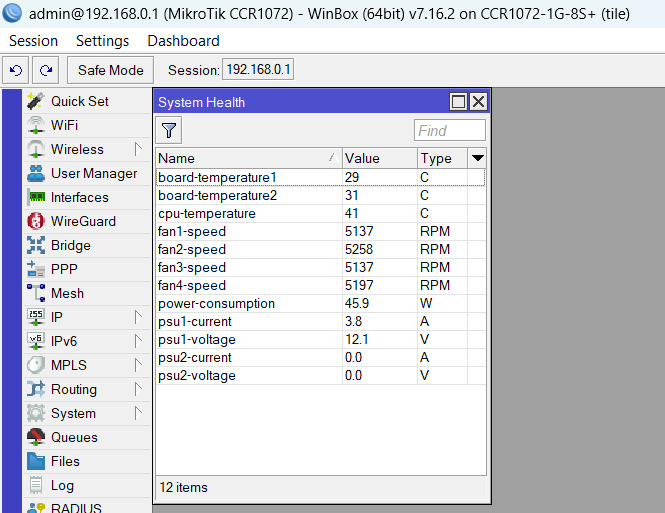Select the board-temperature2 row
Viewport: 665px width, 513px height.
tap(321, 195)
